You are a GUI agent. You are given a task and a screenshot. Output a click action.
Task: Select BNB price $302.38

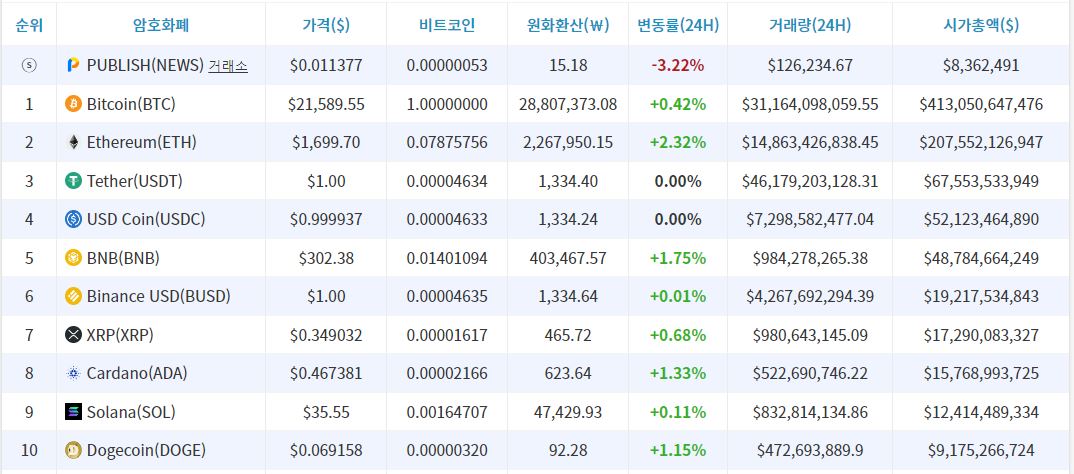pos(326,258)
